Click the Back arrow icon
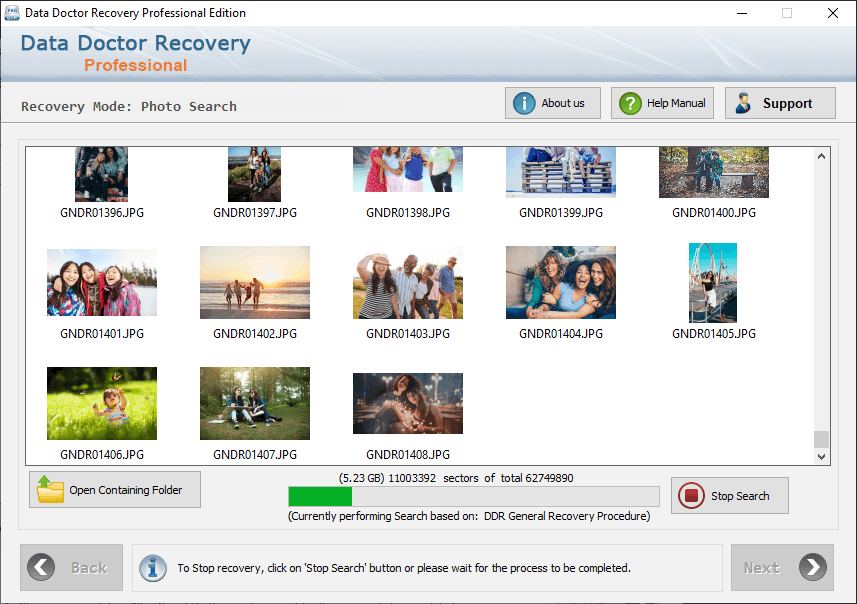This screenshot has height=604, width=857. tap(41, 567)
